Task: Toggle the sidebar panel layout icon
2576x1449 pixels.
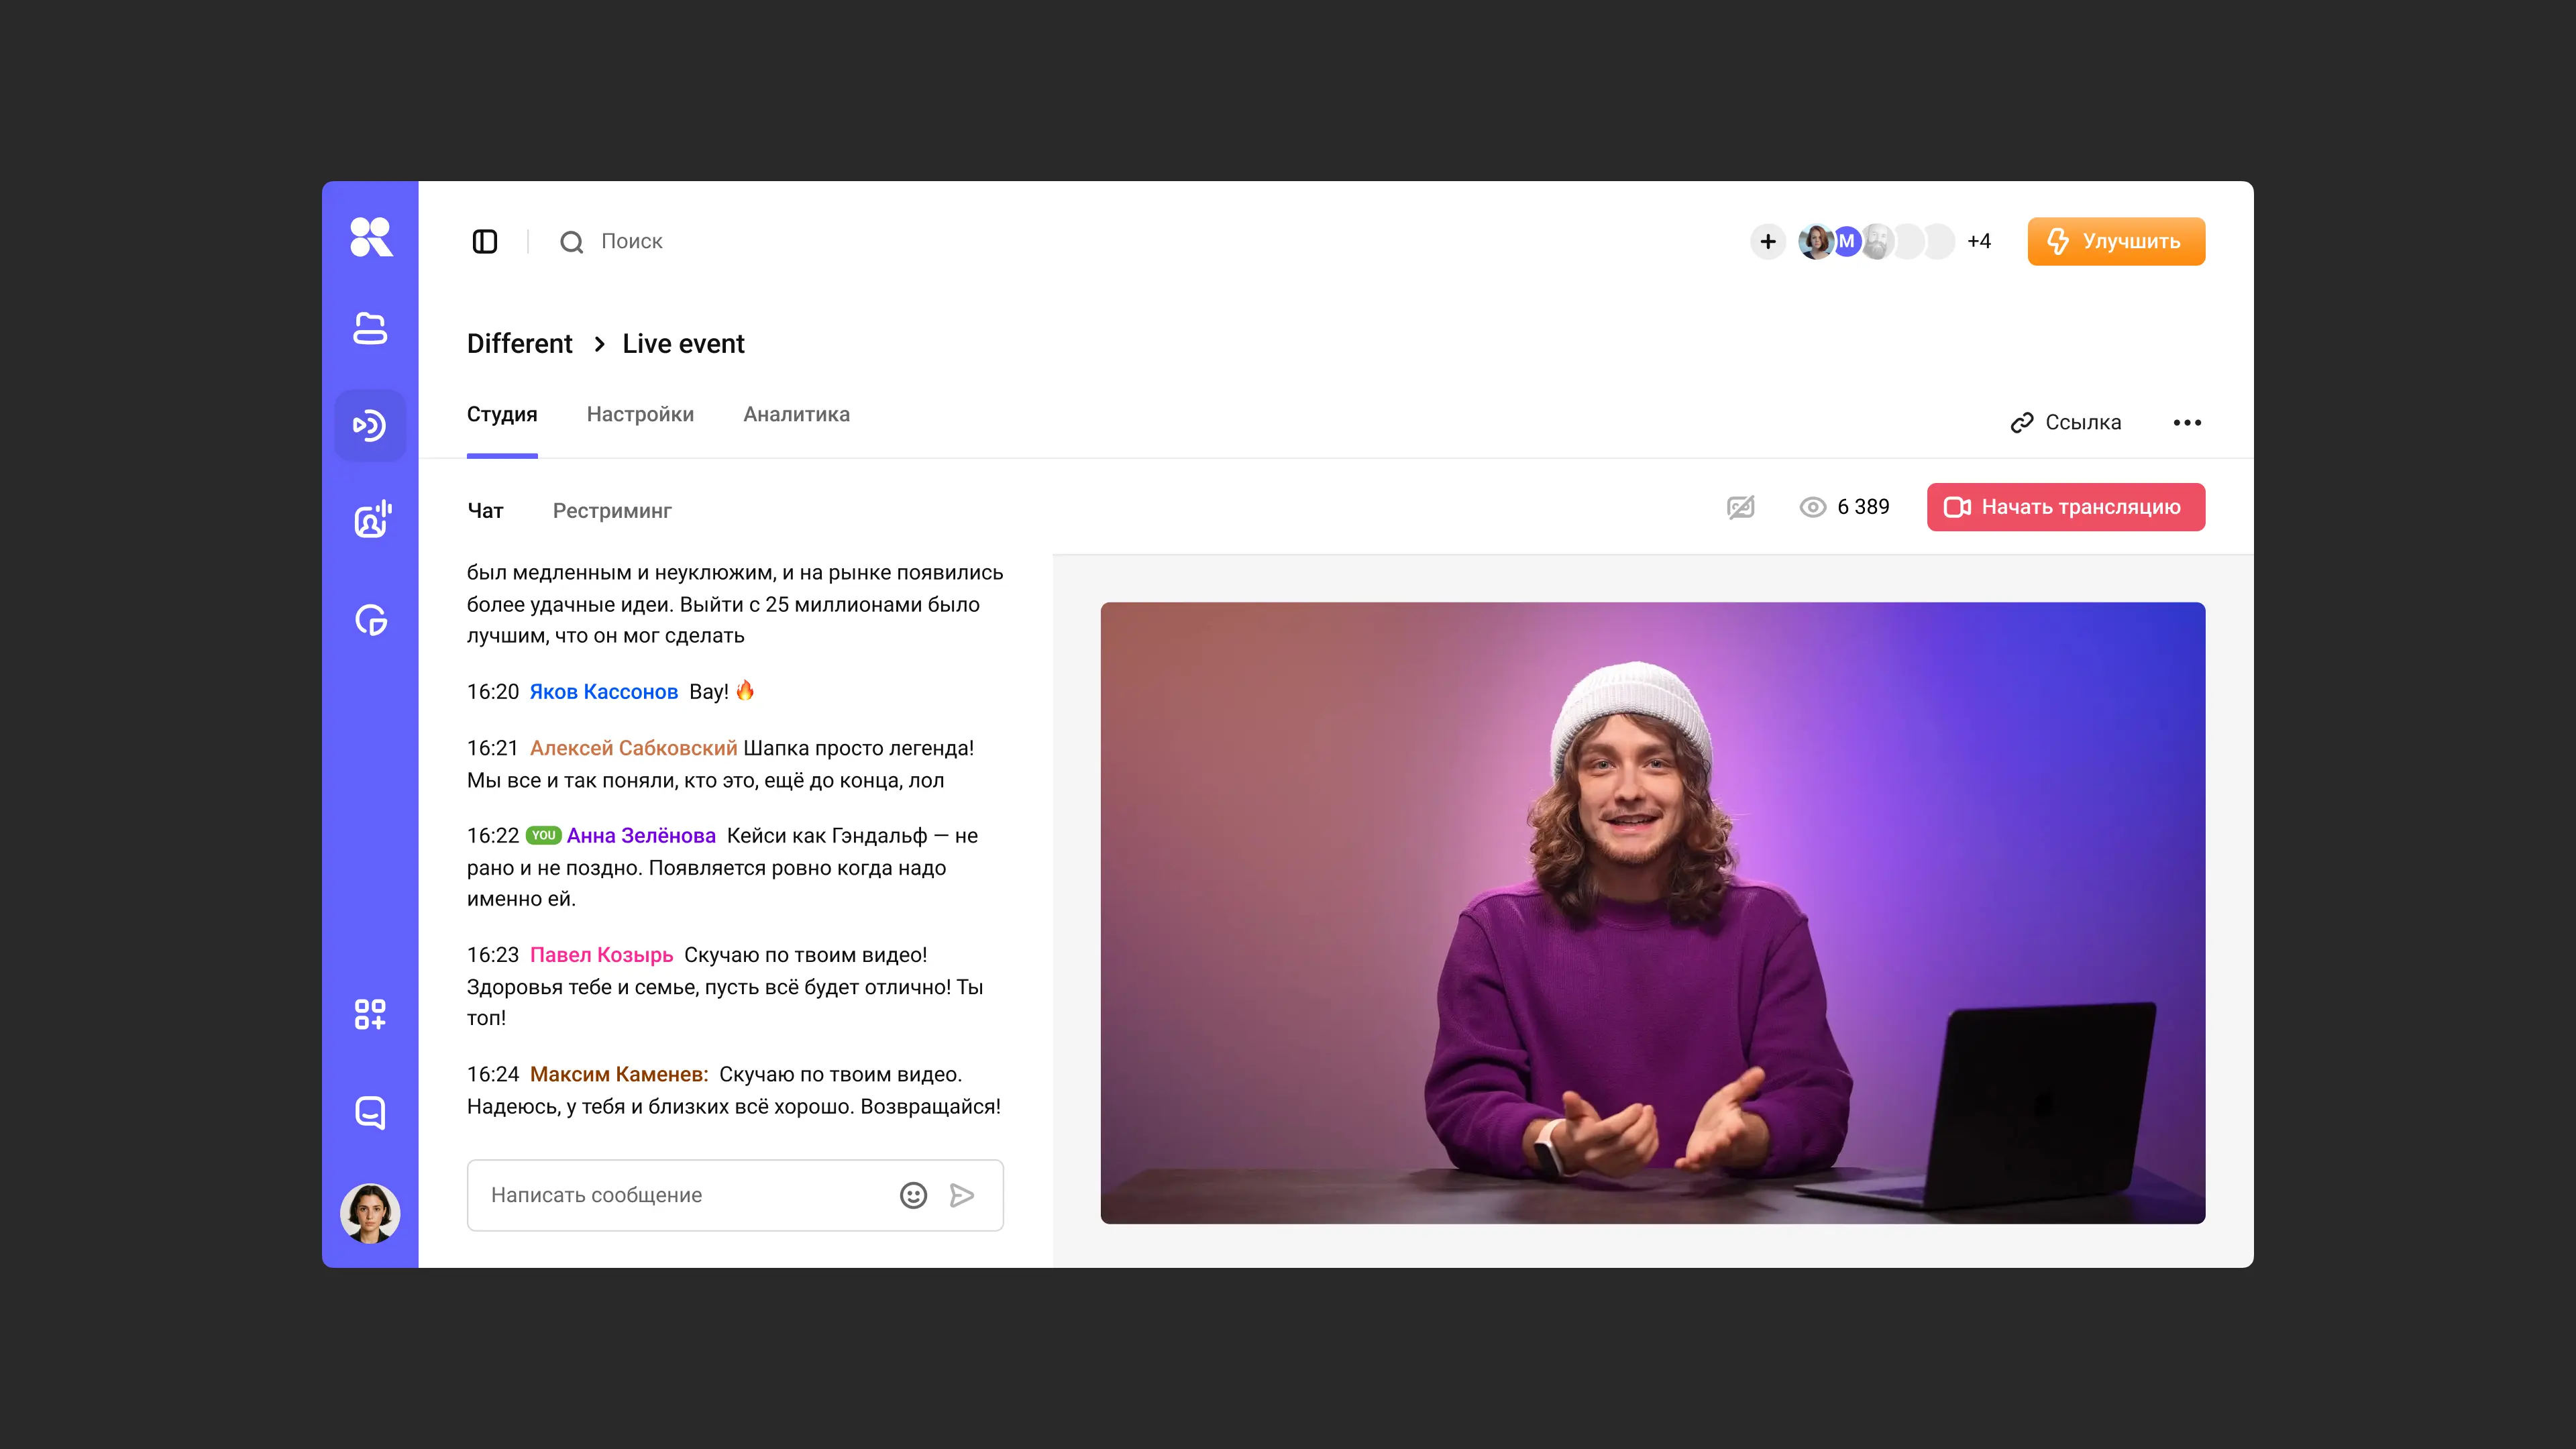Action: (484, 241)
